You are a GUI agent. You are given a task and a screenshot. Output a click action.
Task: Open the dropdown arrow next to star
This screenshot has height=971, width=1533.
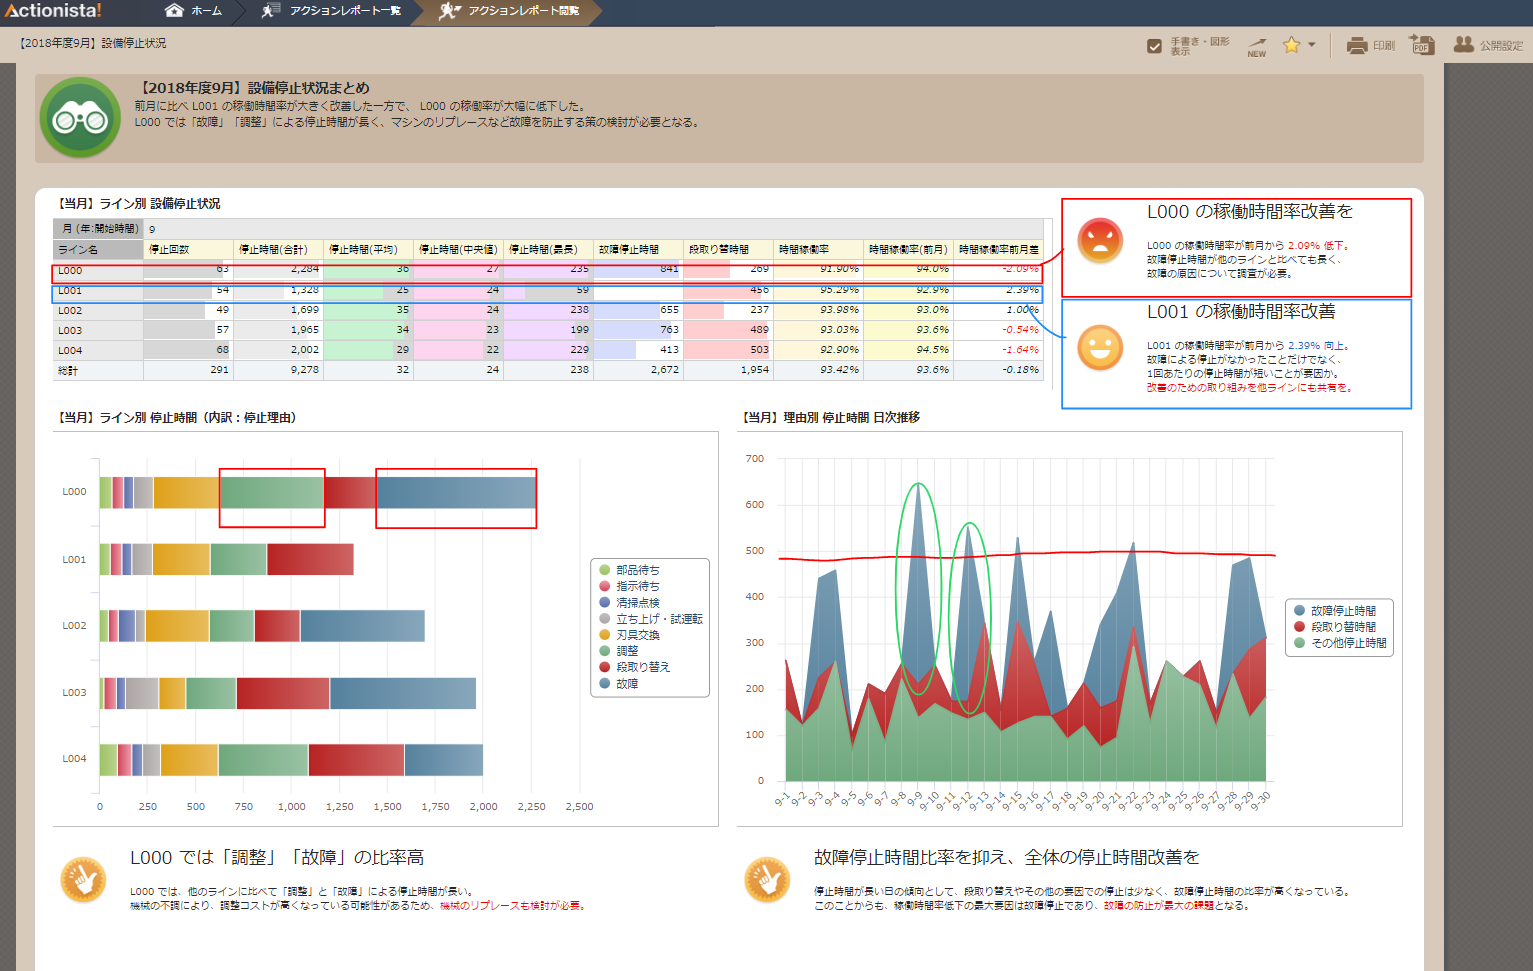1311,45
